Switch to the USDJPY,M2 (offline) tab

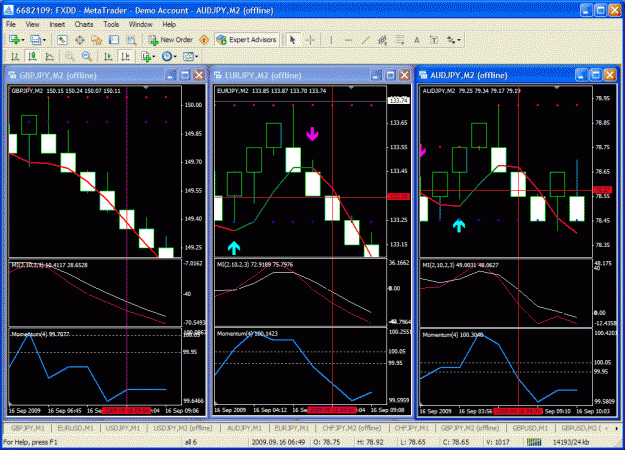pyautogui.click(x=183, y=428)
